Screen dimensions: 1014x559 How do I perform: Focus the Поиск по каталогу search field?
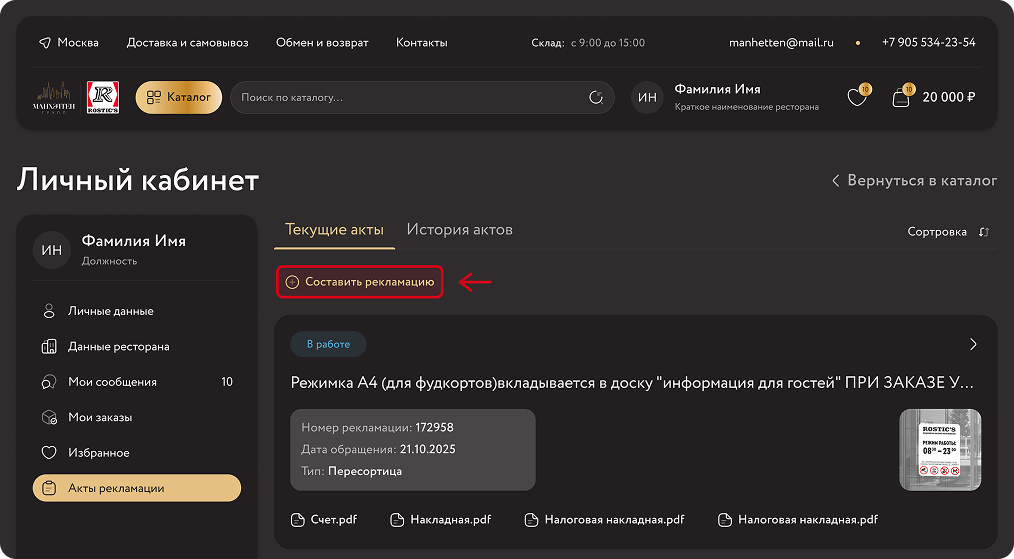pos(410,97)
